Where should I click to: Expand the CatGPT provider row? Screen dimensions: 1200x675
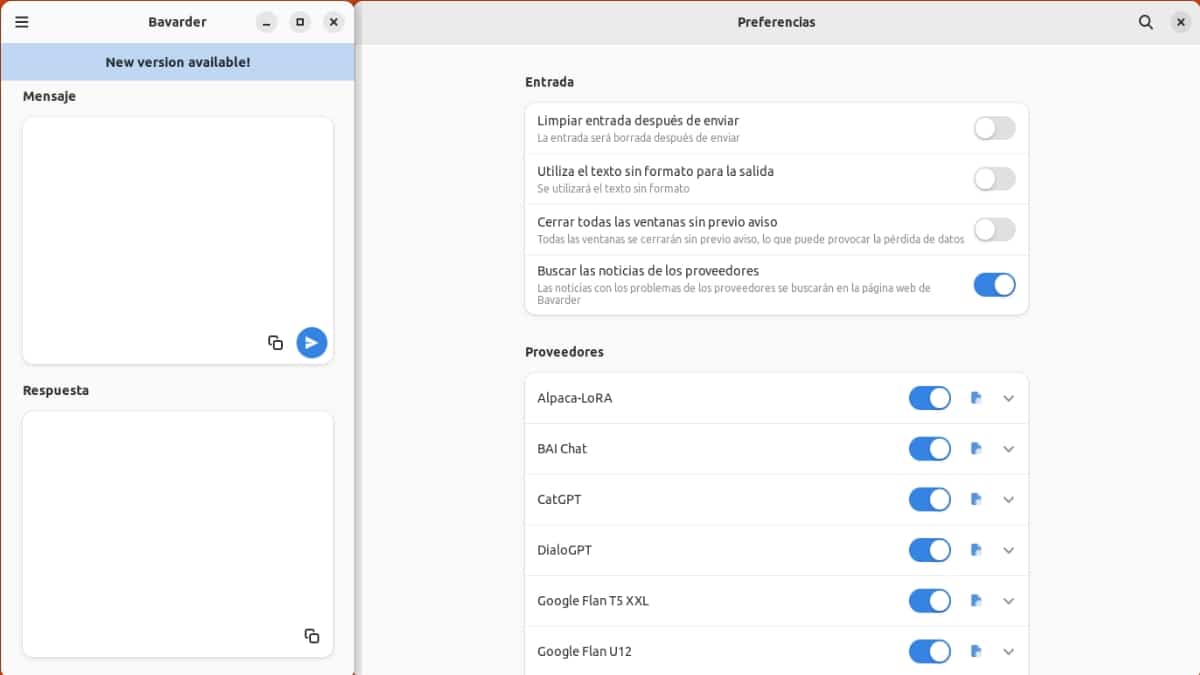(x=1008, y=499)
